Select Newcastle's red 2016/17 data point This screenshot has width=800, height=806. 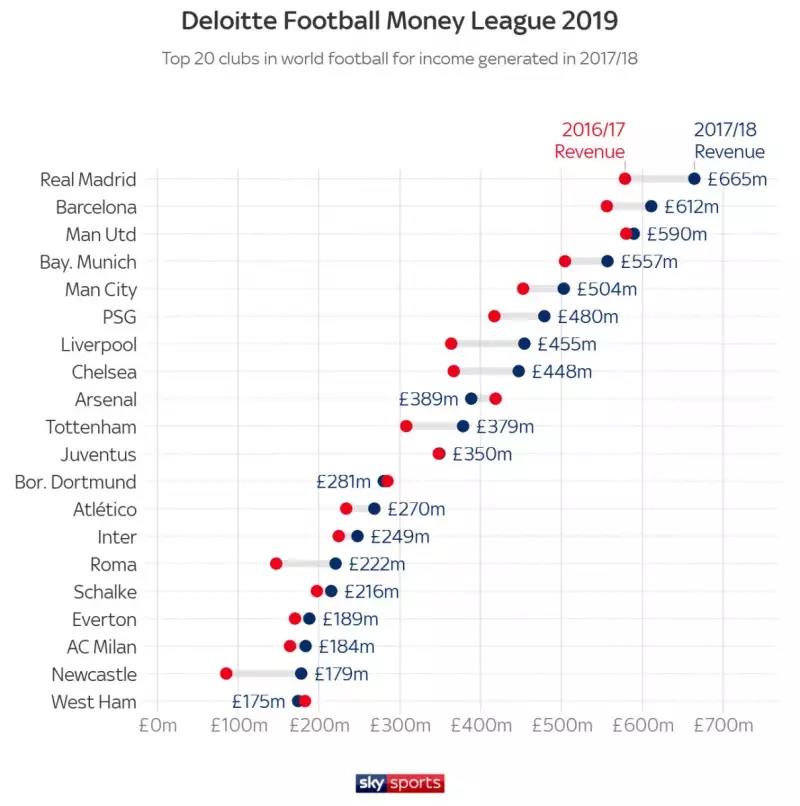click(226, 674)
